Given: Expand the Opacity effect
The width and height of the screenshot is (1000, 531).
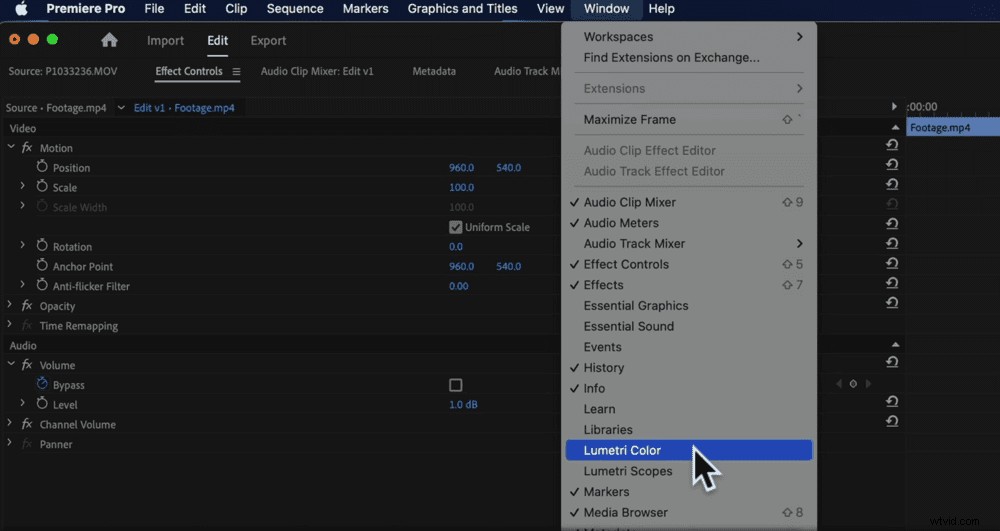Looking at the screenshot, I should click(x=10, y=305).
